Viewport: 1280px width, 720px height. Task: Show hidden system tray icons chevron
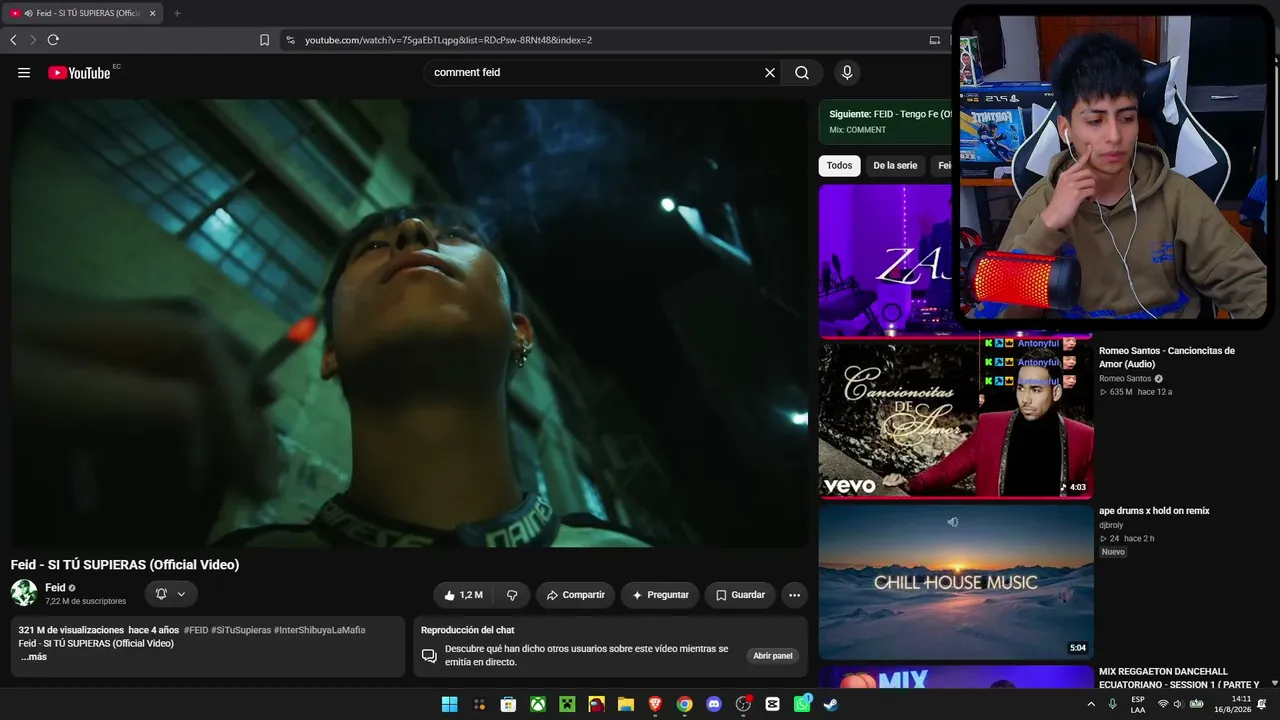click(x=1091, y=704)
